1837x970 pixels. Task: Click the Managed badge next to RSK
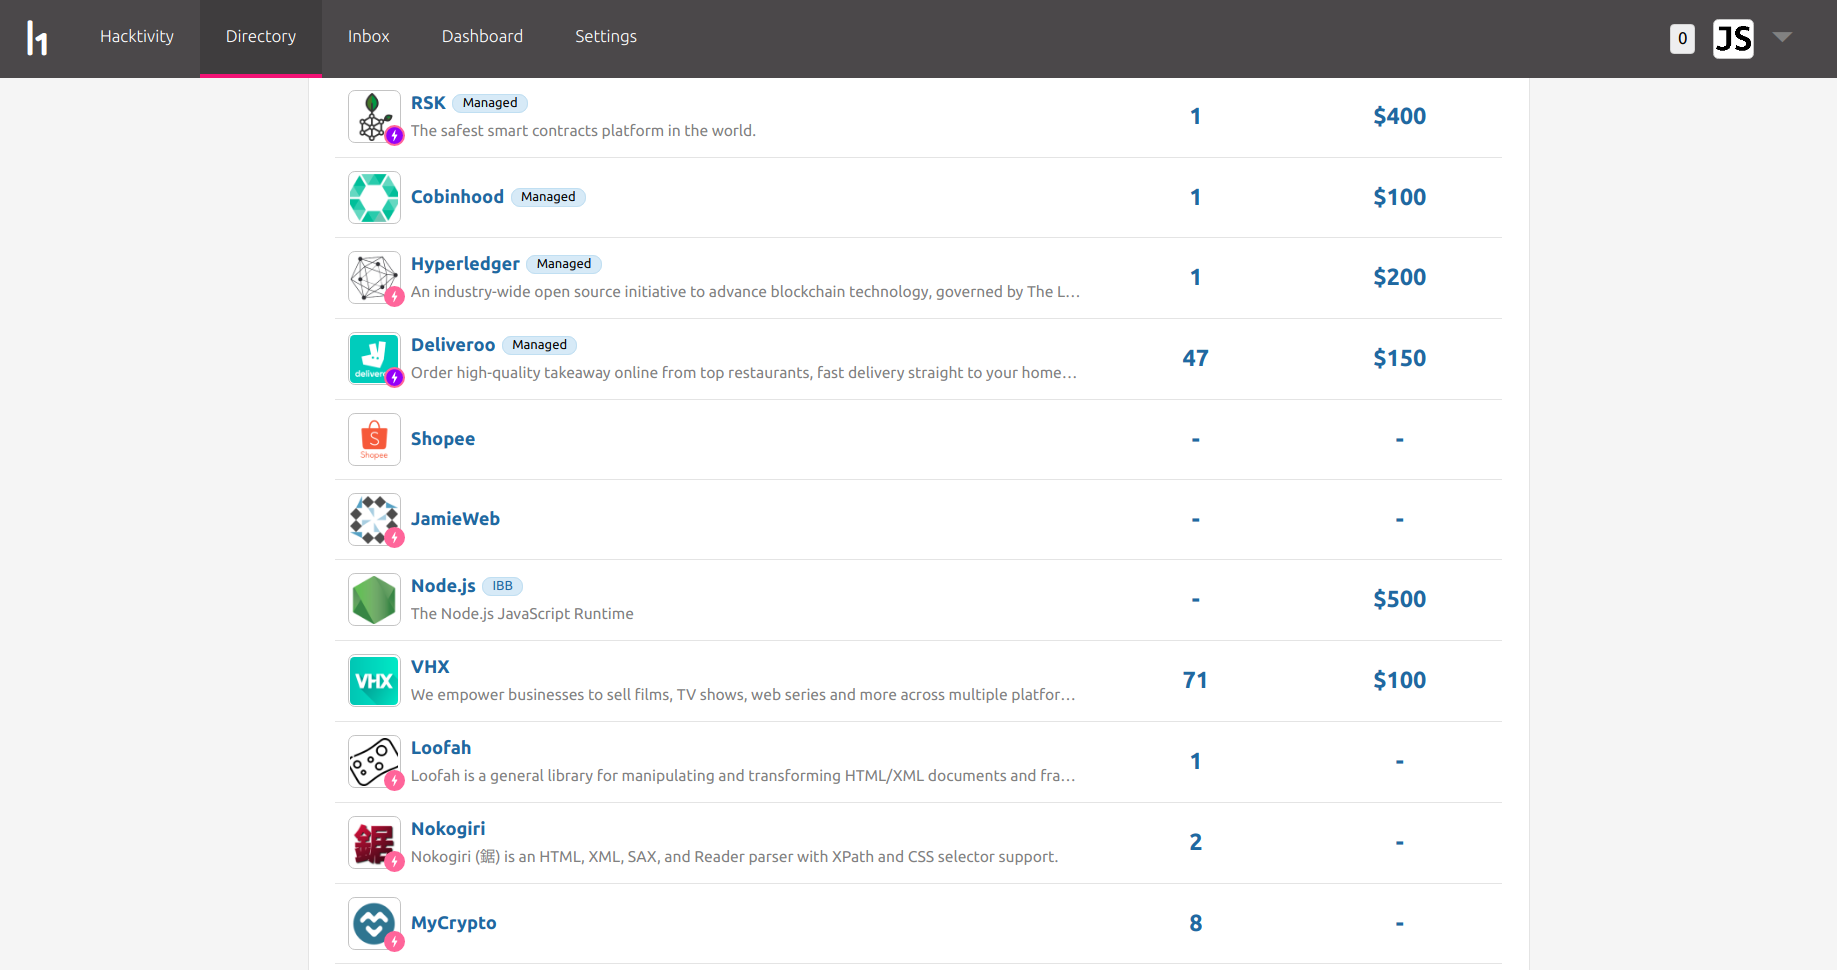click(490, 103)
